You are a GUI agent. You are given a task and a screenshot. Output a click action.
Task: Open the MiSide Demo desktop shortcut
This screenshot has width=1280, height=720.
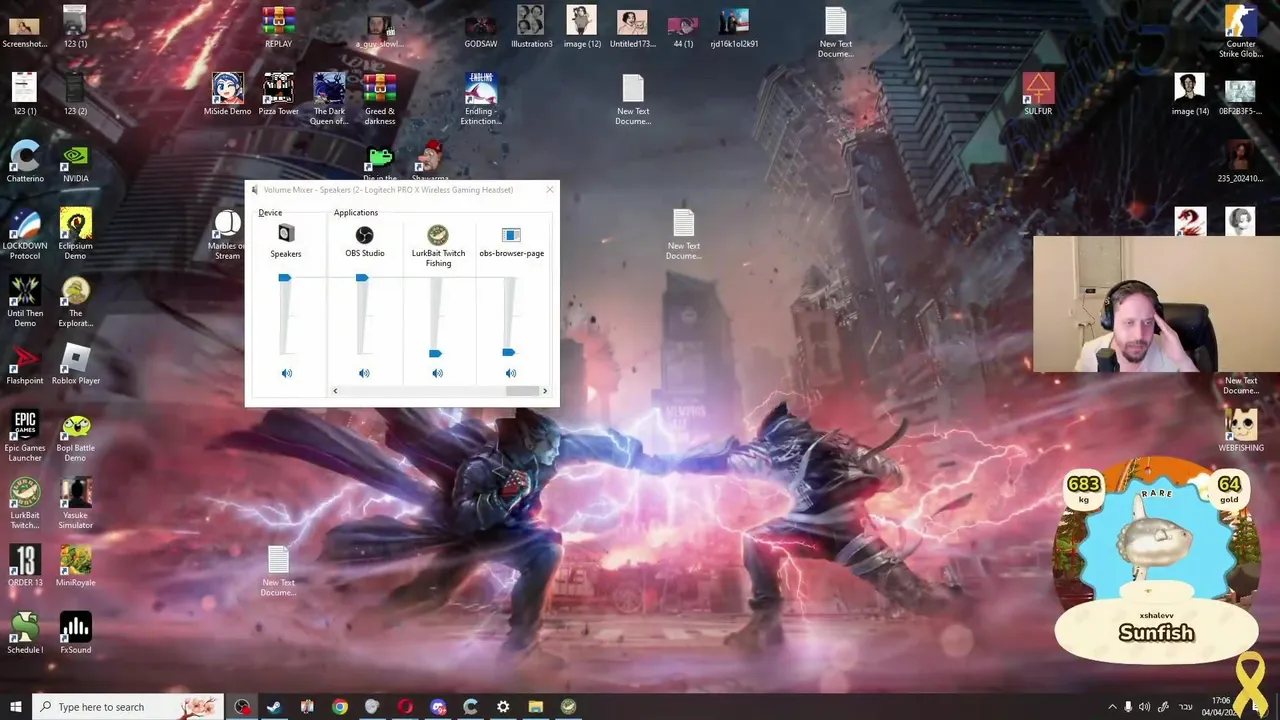click(x=227, y=94)
